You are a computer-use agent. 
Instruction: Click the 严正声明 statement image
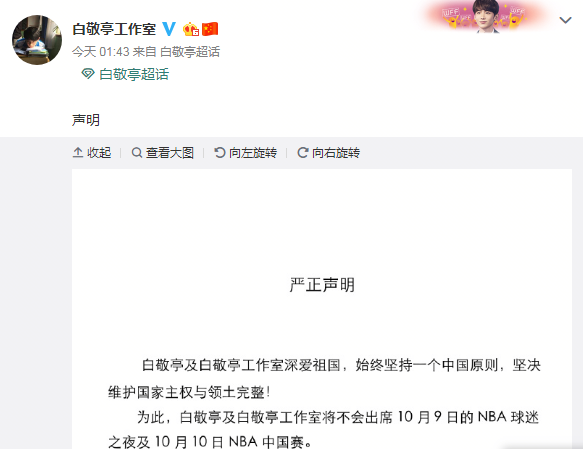click(x=322, y=309)
